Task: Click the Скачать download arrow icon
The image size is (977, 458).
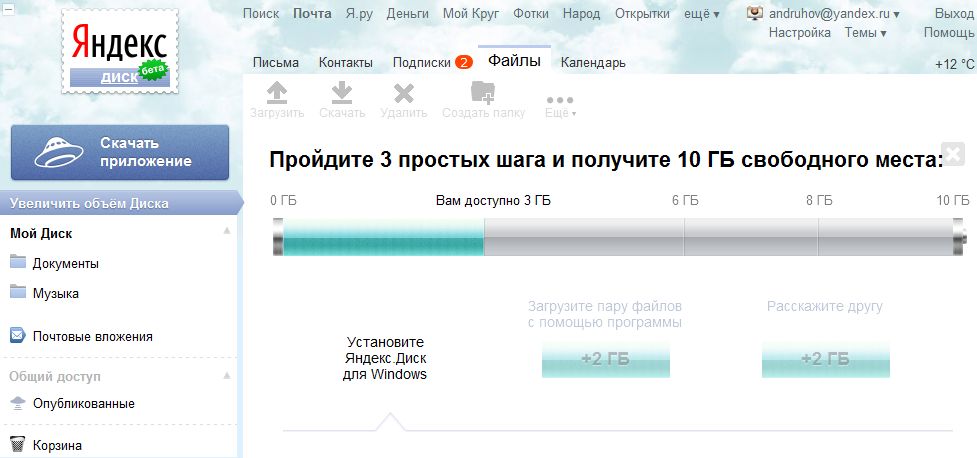Action: (x=341, y=93)
